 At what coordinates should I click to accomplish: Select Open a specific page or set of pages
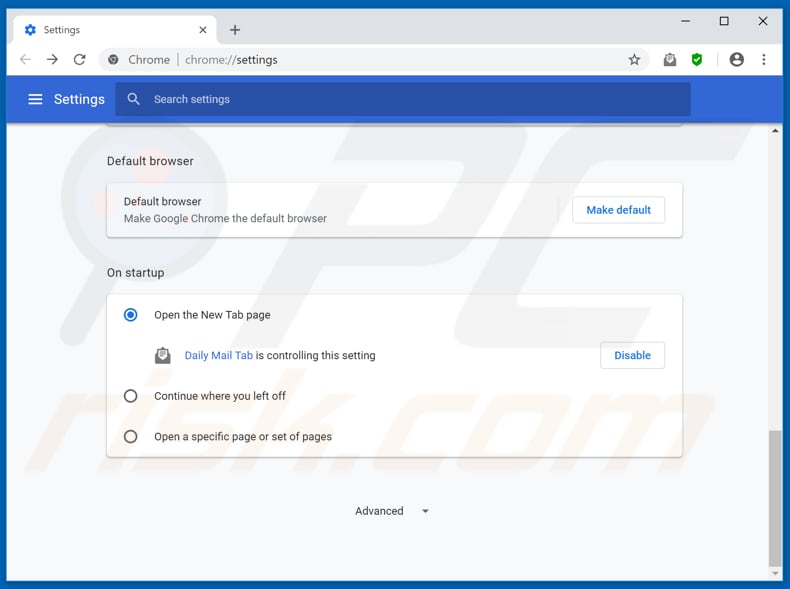tap(130, 436)
